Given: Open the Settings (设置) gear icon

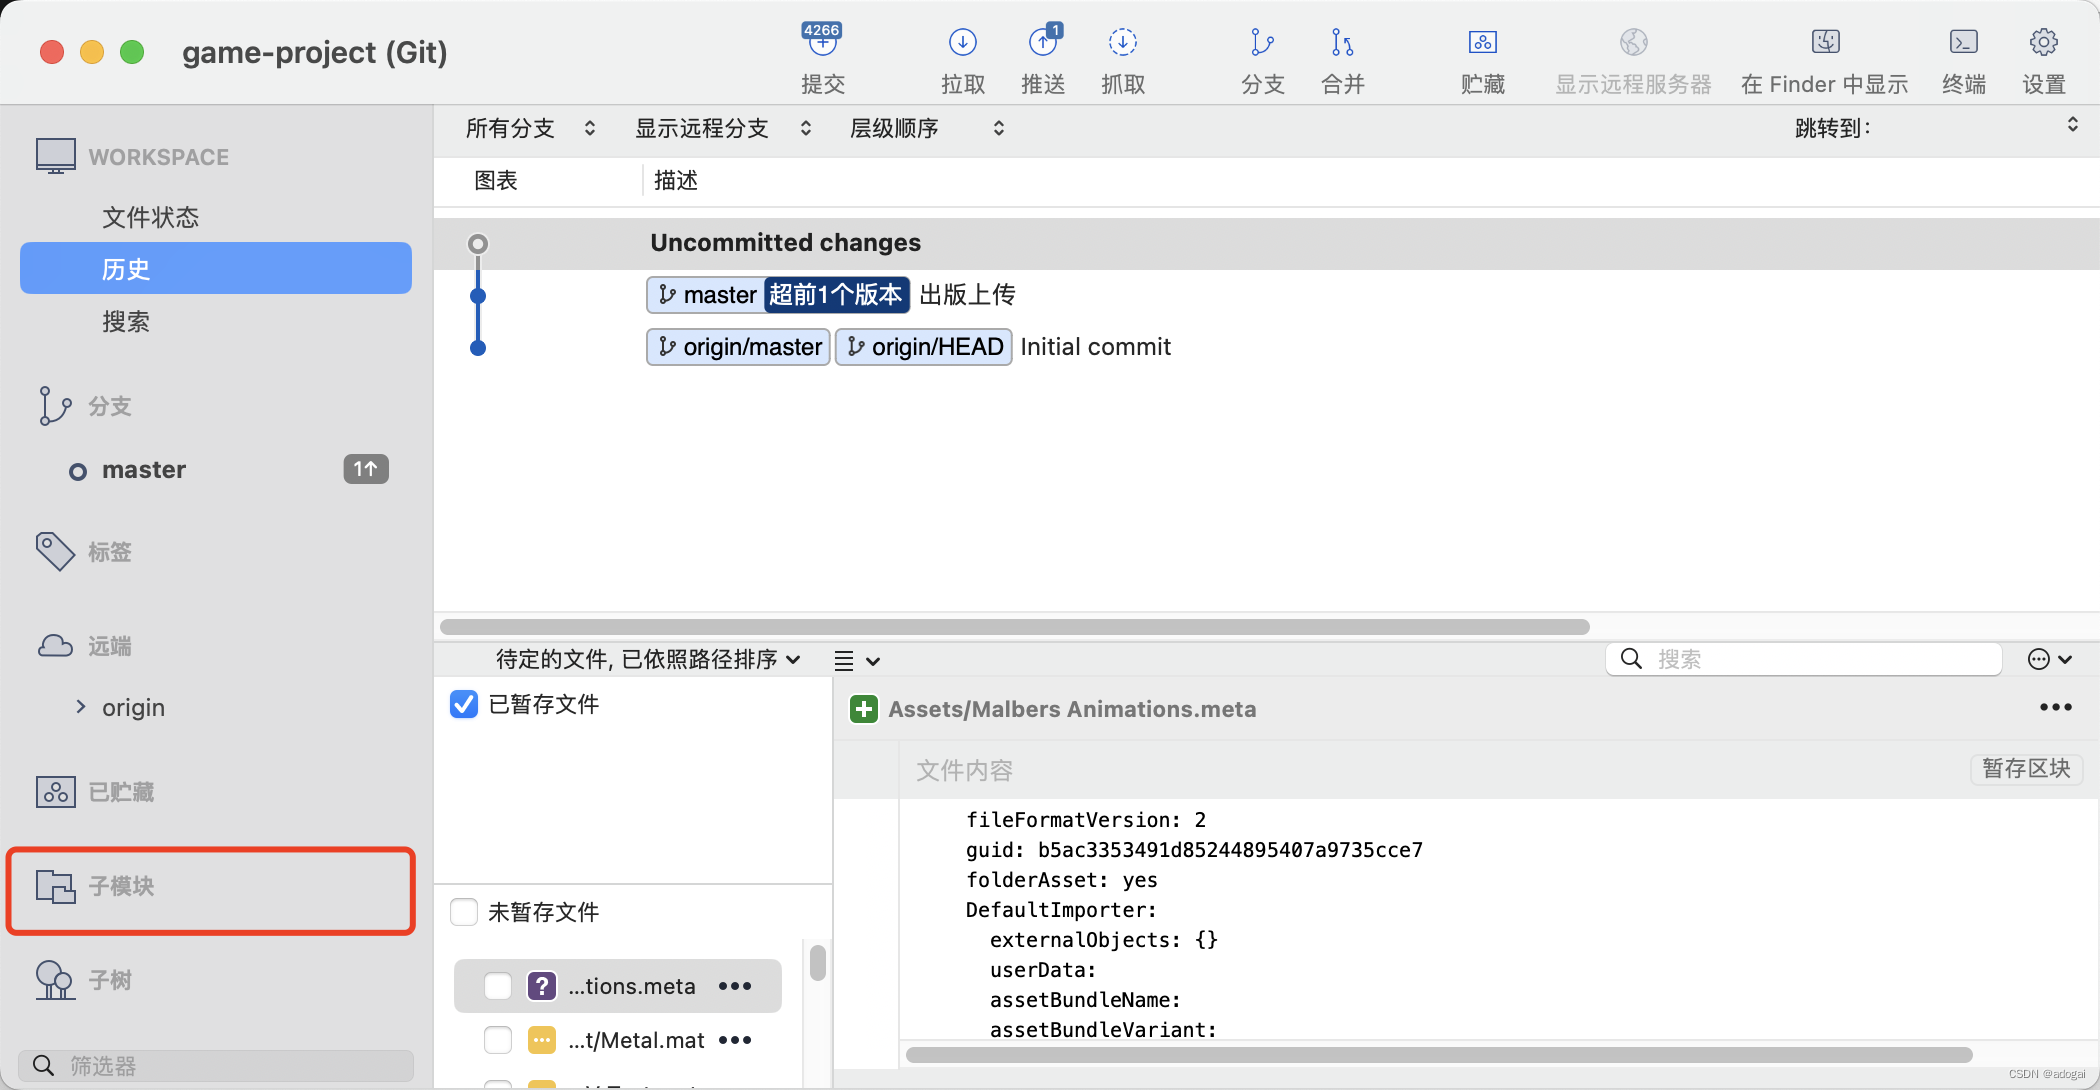Looking at the screenshot, I should 2043,42.
